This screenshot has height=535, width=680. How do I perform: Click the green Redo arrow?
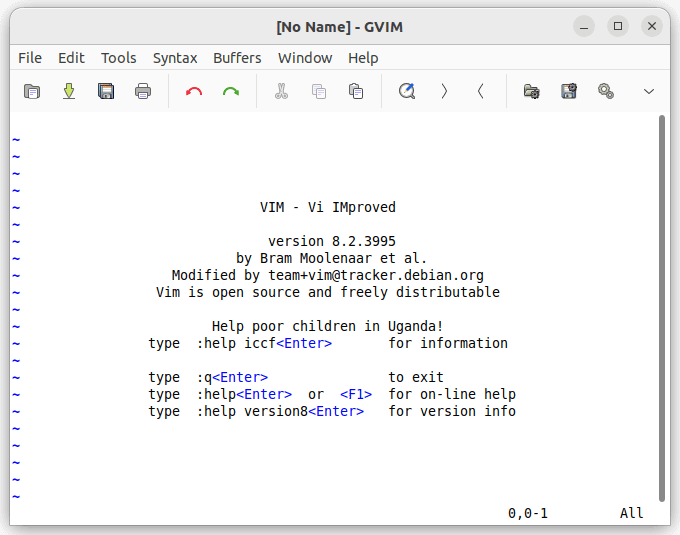pyautogui.click(x=231, y=91)
